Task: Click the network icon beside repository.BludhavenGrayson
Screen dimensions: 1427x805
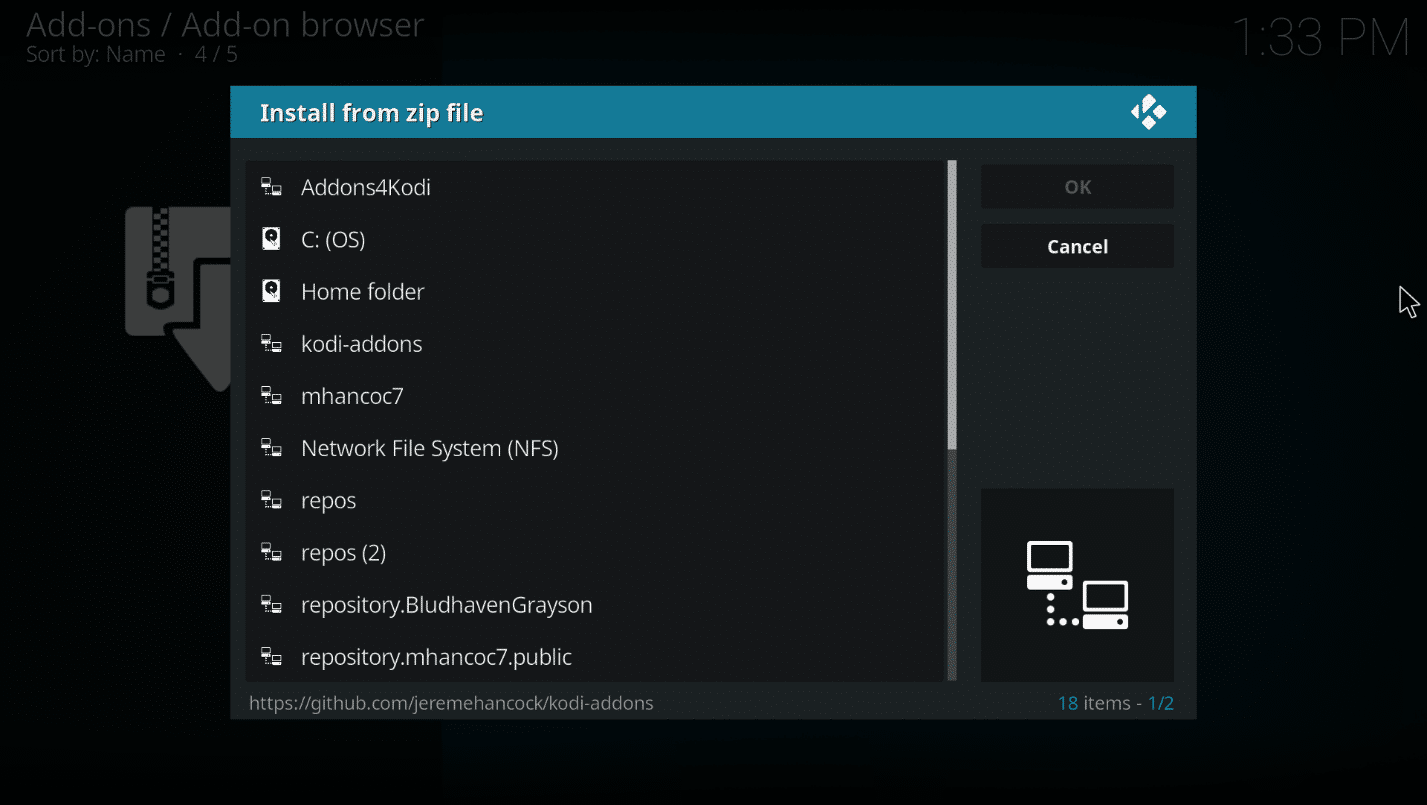Action: pos(271,604)
